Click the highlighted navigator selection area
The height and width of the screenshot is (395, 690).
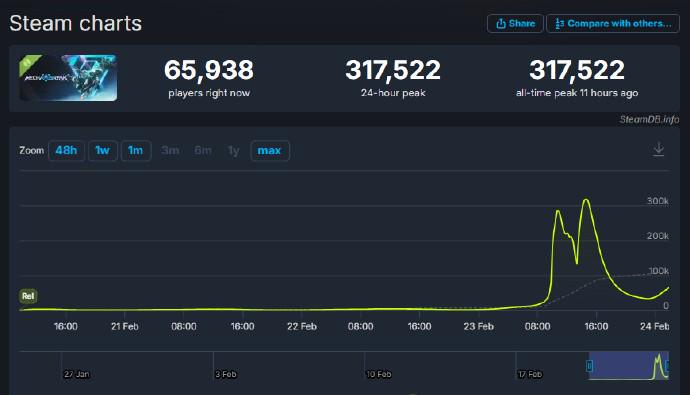click(x=629, y=366)
